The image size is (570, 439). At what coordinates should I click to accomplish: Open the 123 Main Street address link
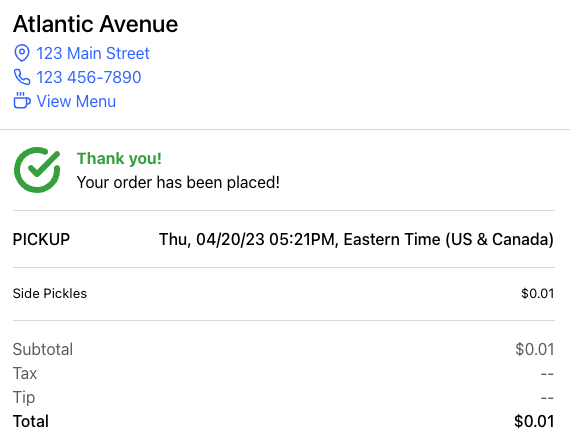[93, 53]
